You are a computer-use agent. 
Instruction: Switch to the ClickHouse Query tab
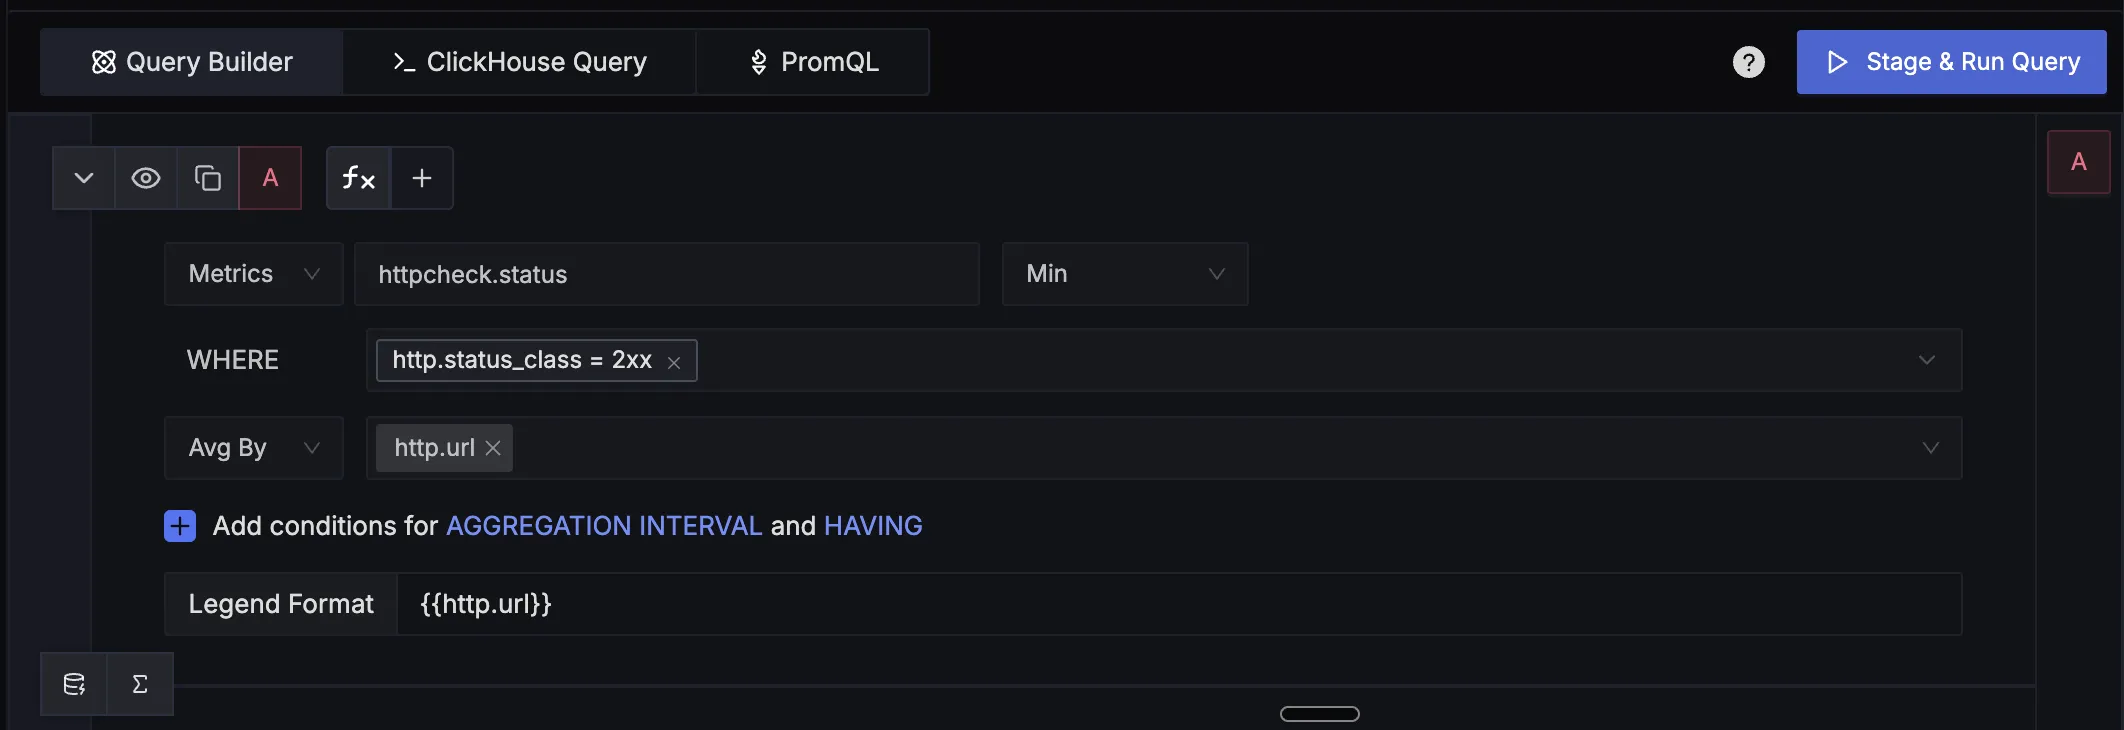(519, 62)
